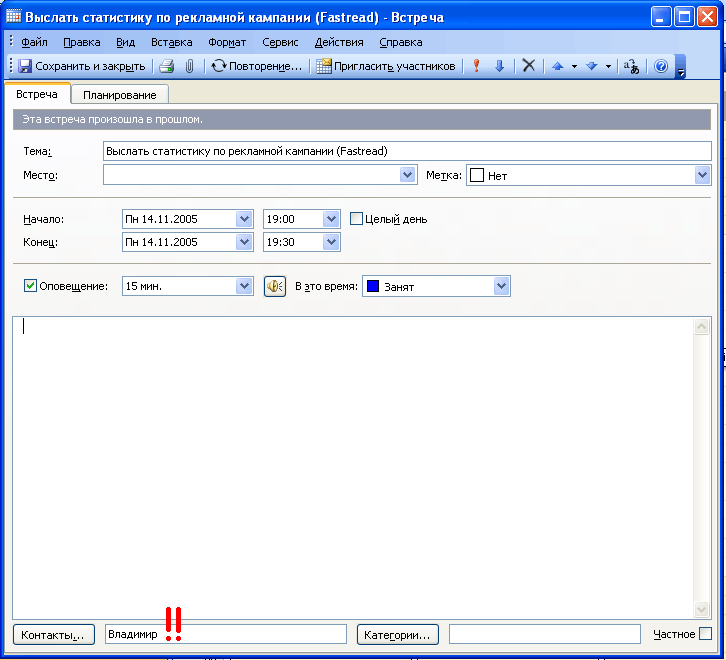The width and height of the screenshot is (726, 660).
Task: Open the Help question mark icon
Action: click(661, 66)
